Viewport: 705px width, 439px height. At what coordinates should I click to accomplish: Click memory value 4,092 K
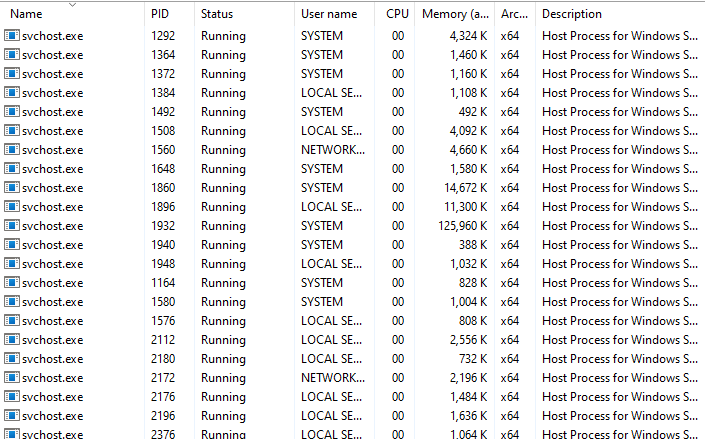click(468, 130)
